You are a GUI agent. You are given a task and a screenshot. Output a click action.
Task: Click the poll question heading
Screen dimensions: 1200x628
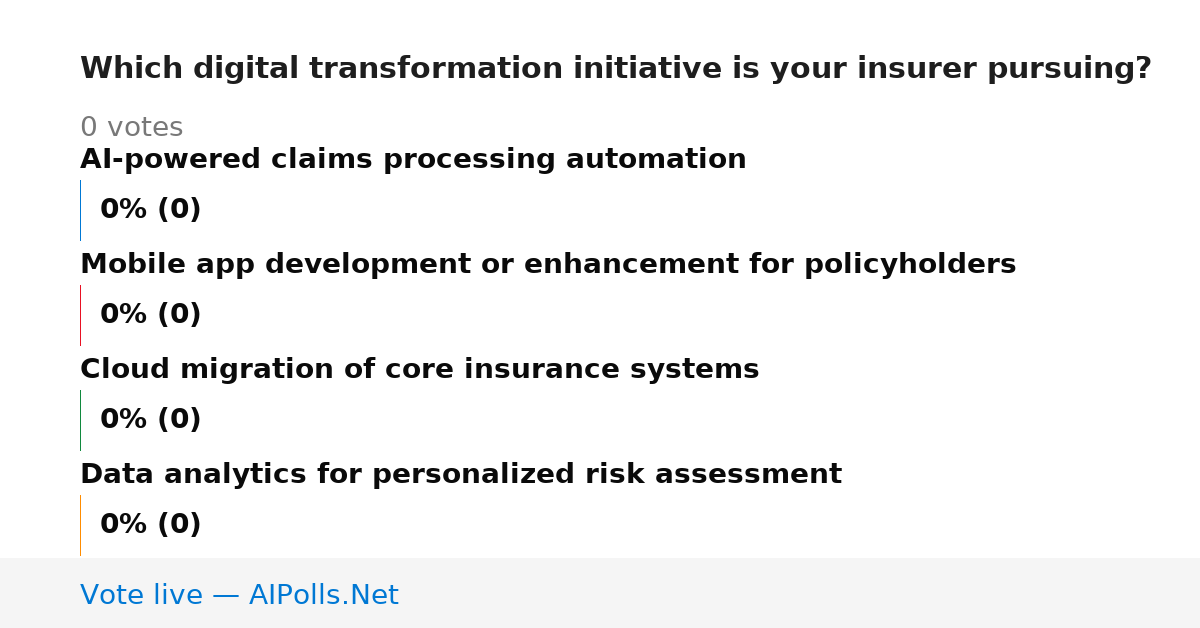click(616, 69)
